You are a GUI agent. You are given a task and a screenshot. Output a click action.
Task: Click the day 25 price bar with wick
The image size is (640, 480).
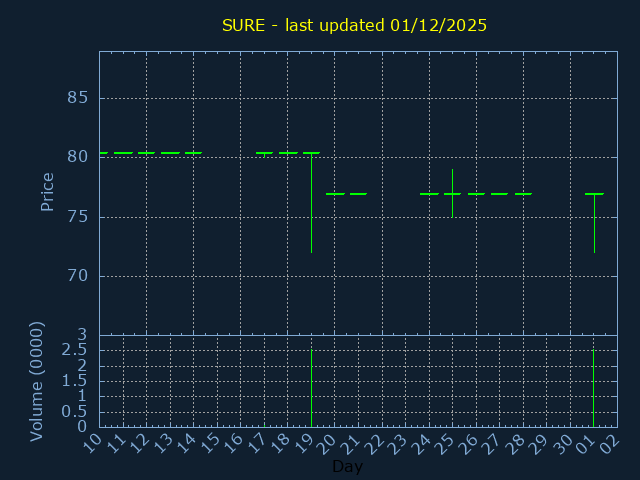(452, 193)
